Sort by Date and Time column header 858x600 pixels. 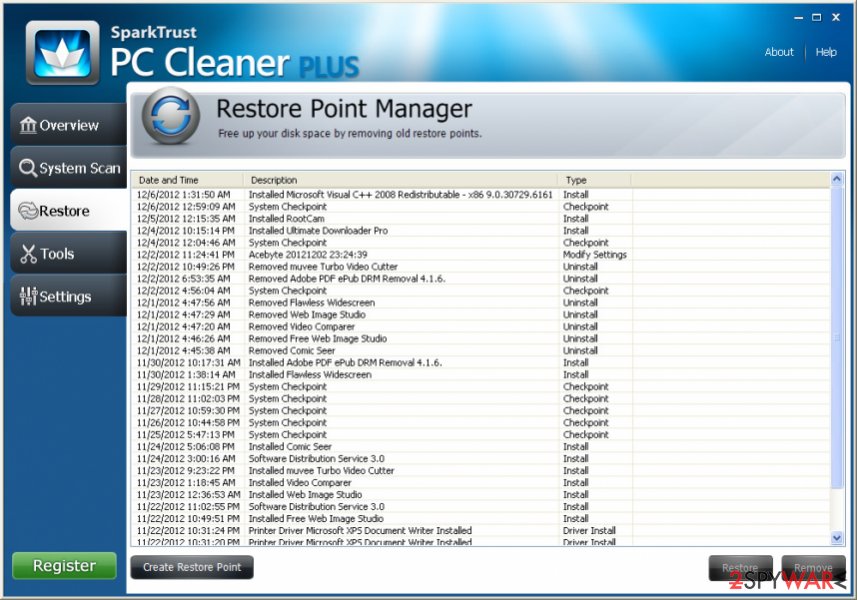tap(187, 180)
